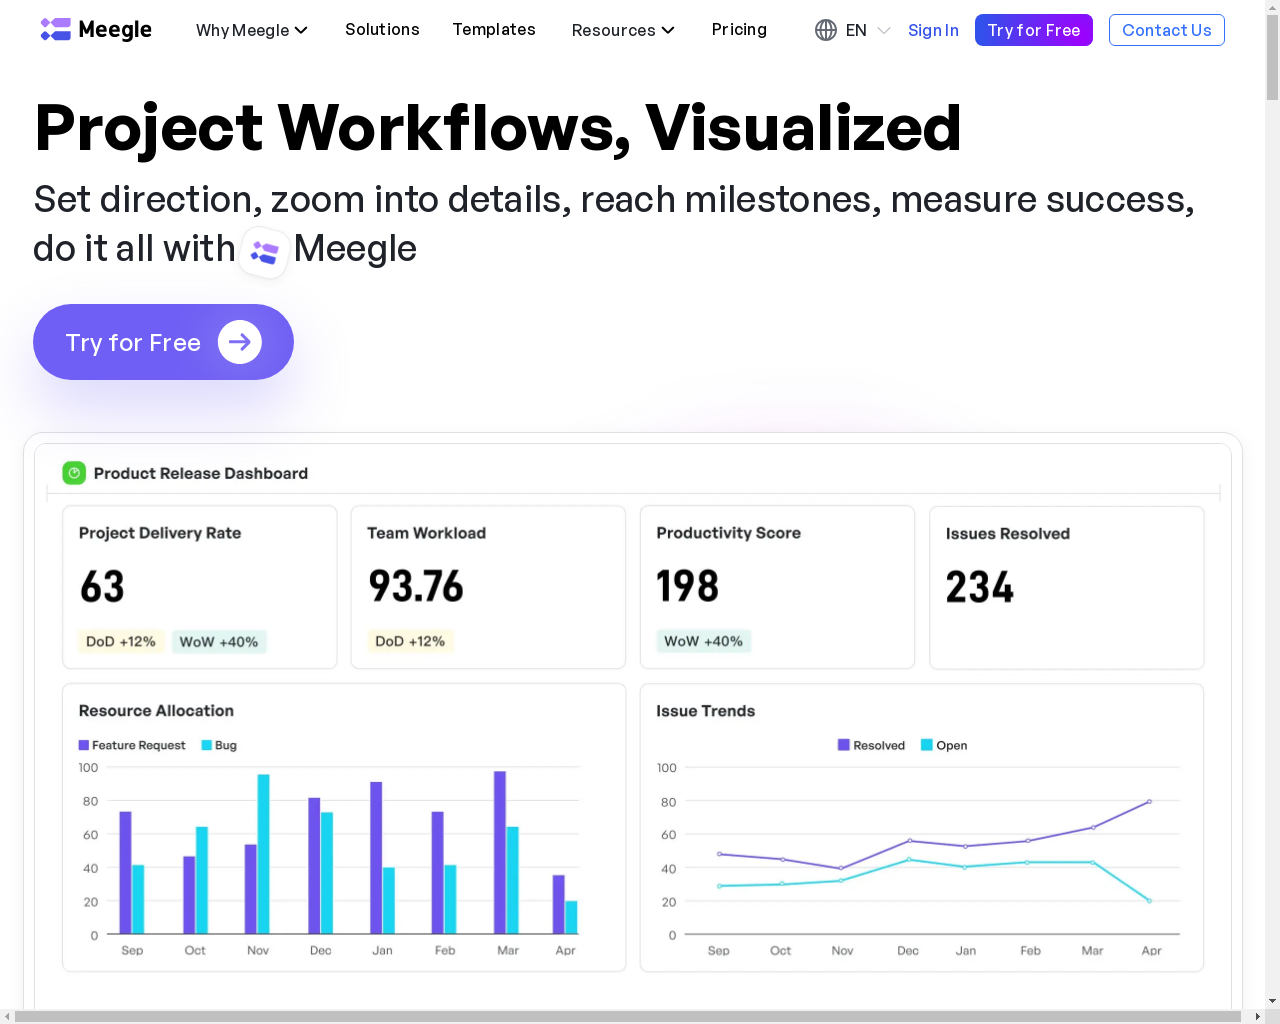Click the Resource Allocation chart title
This screenshot has width=1280, height=1024.
156,711
